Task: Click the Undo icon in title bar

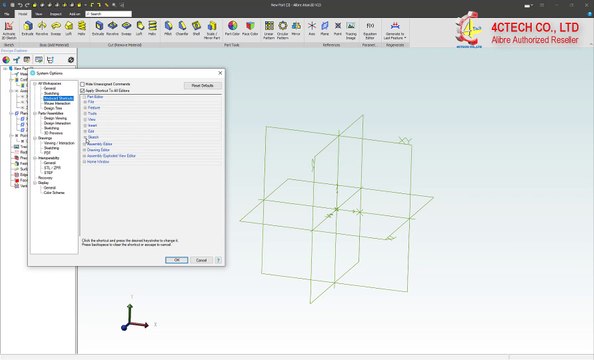Action: (20, 5)
